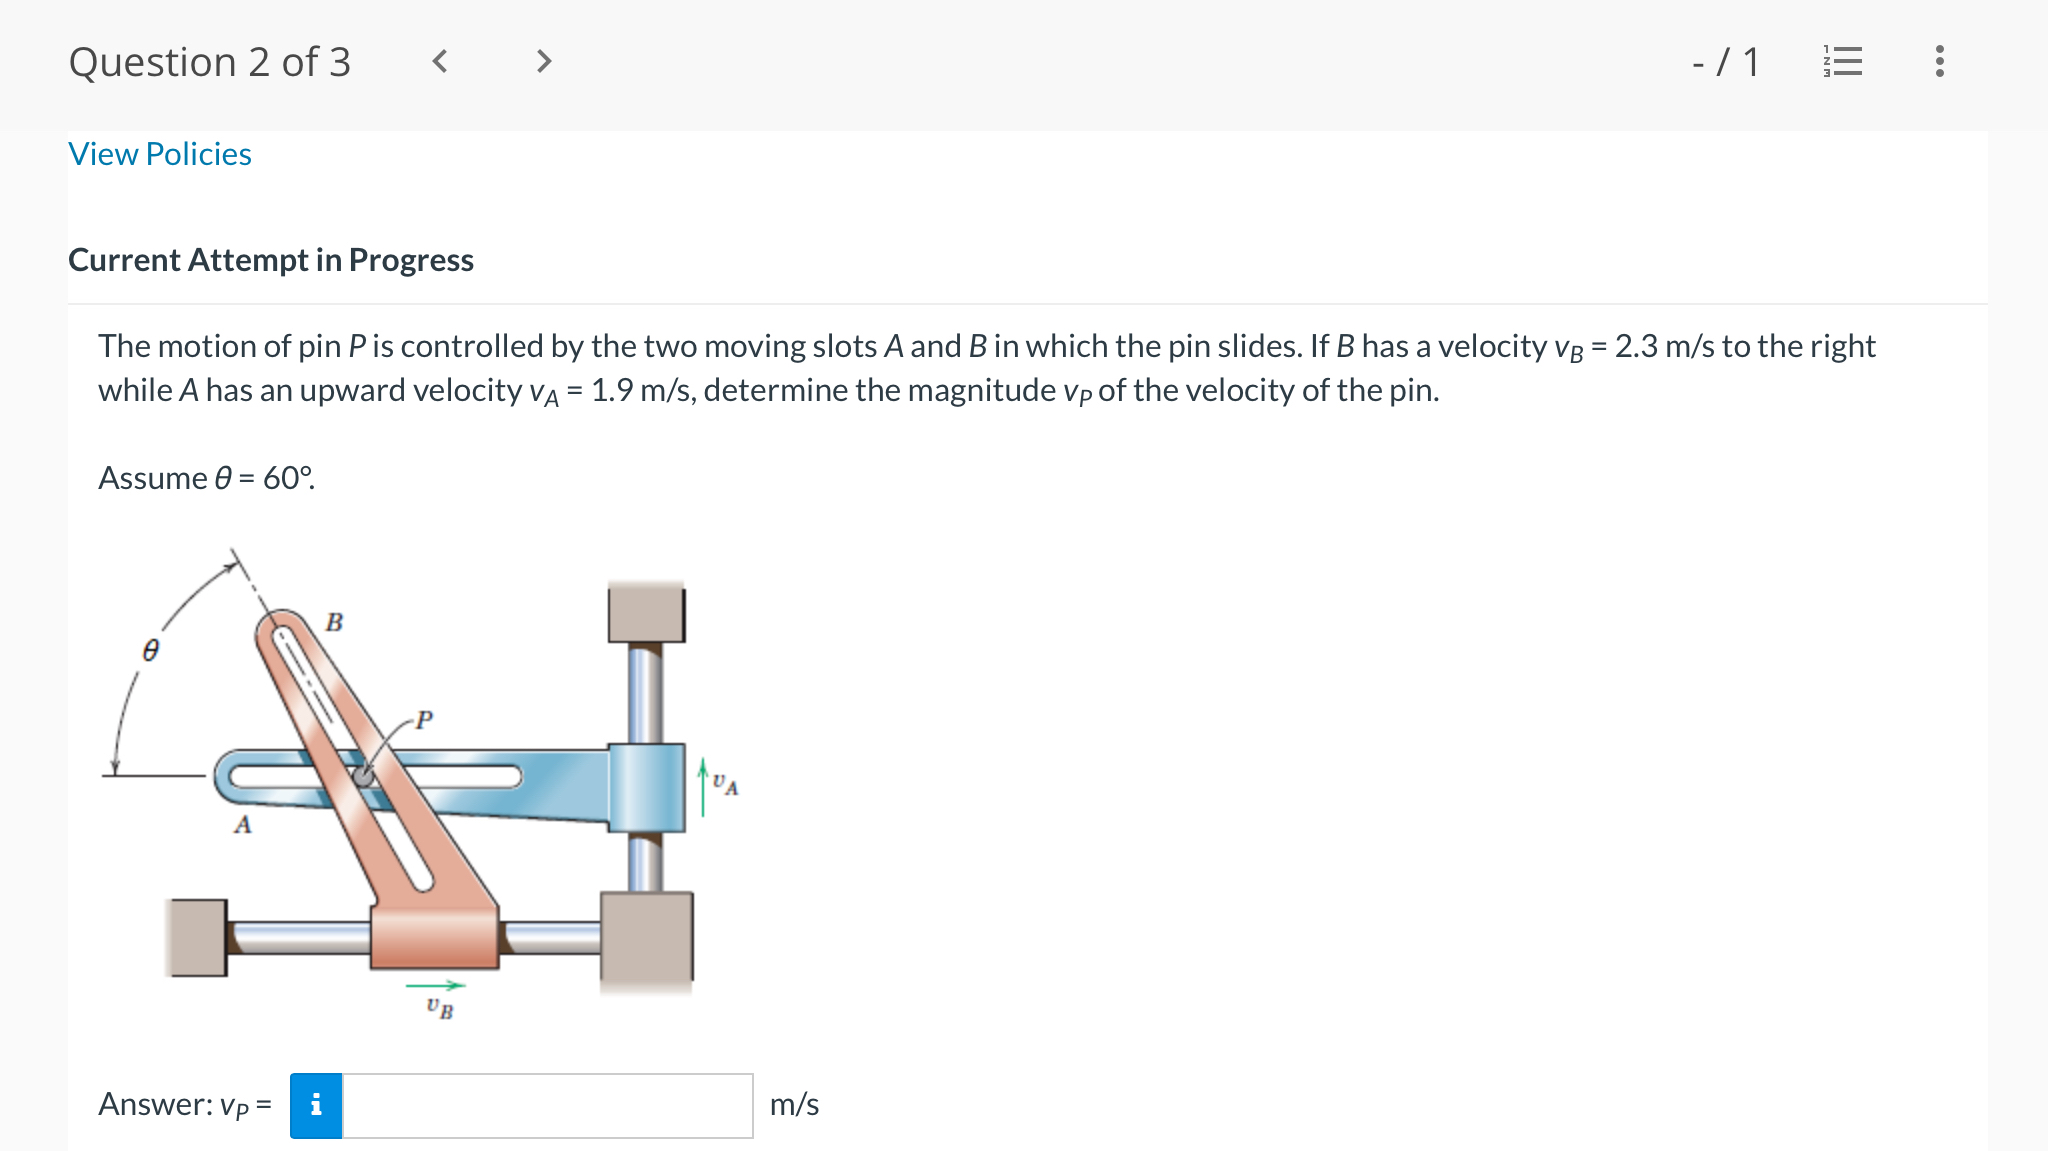Open View Policies
Viewport: 2048px width, 1151px height.
coord(160,153)
